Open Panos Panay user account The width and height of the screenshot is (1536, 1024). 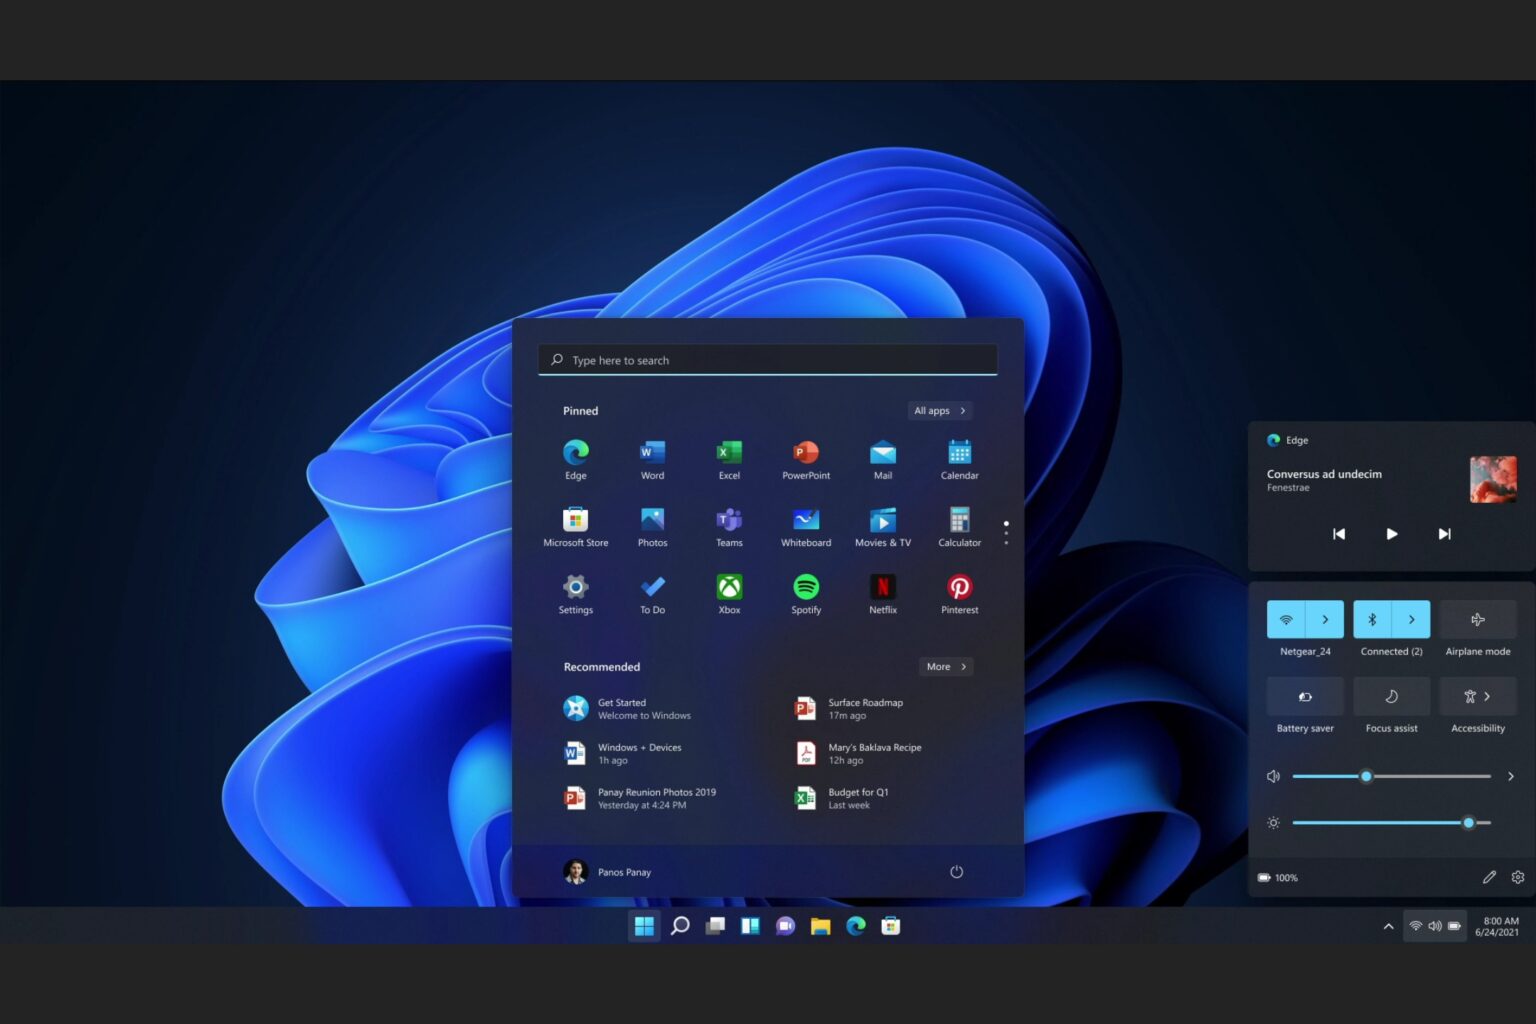click(608, 872)
